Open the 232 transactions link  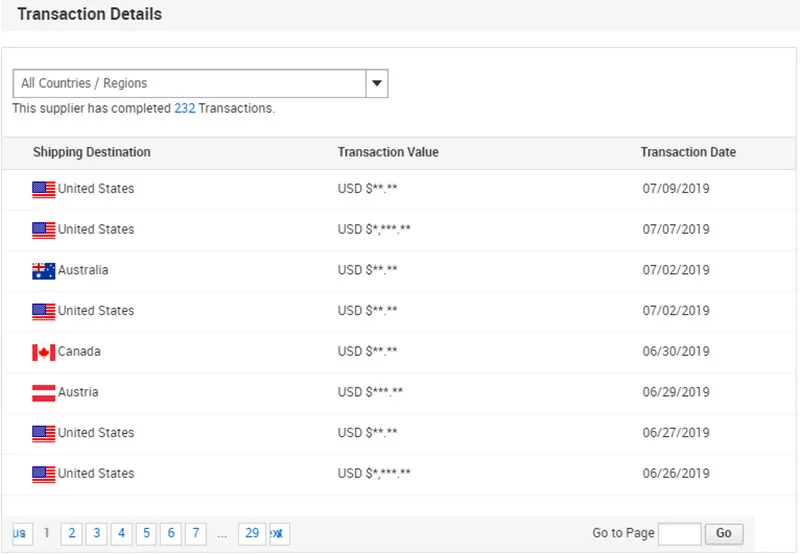point(184,108)
